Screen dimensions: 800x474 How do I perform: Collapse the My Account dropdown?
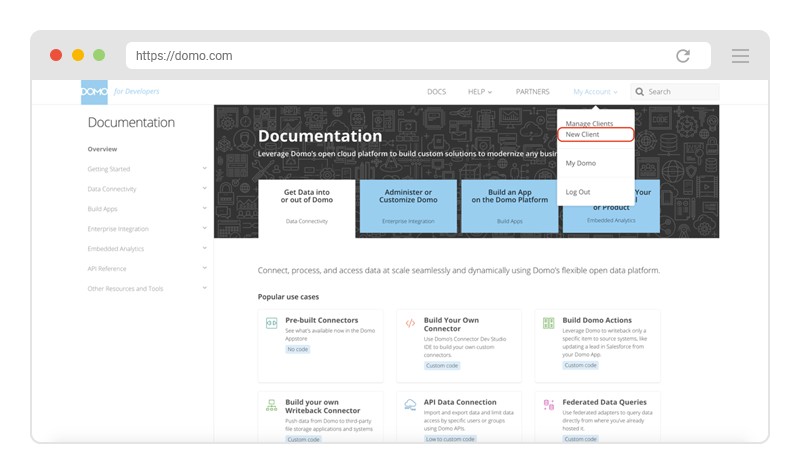click(x=595, y=92)
